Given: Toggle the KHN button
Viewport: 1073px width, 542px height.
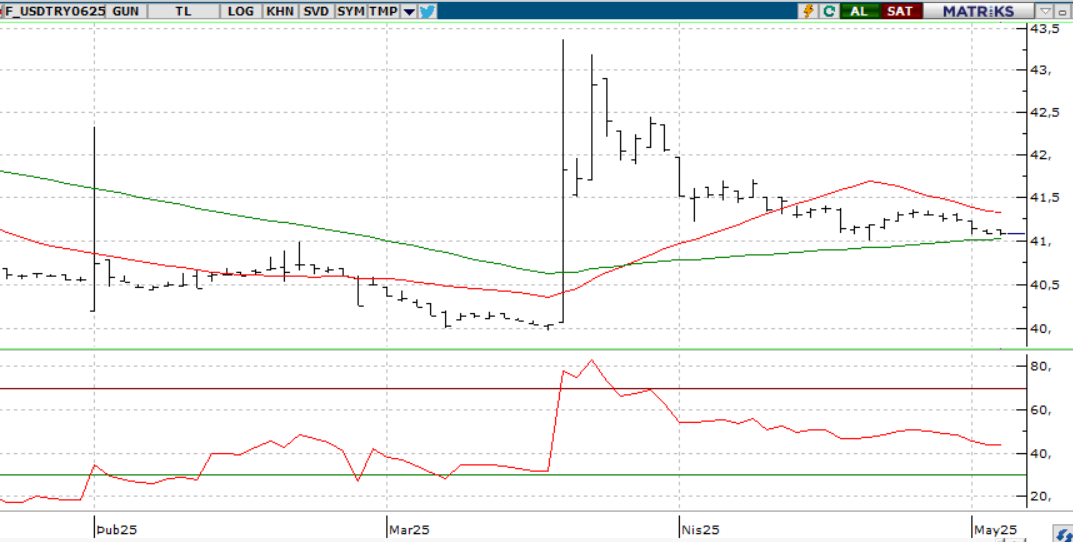Looking at the screenshot, I should [x=280, y=11].
